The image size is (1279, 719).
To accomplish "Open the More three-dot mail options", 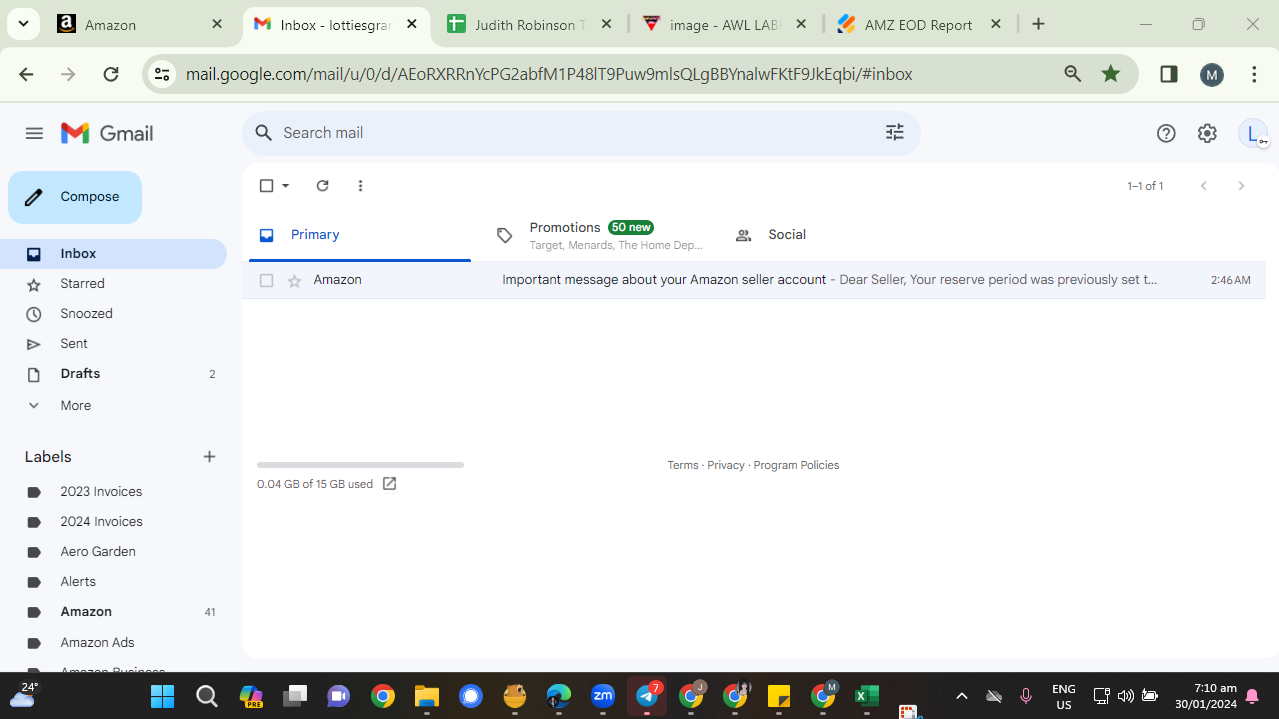I will coord(360,185).
